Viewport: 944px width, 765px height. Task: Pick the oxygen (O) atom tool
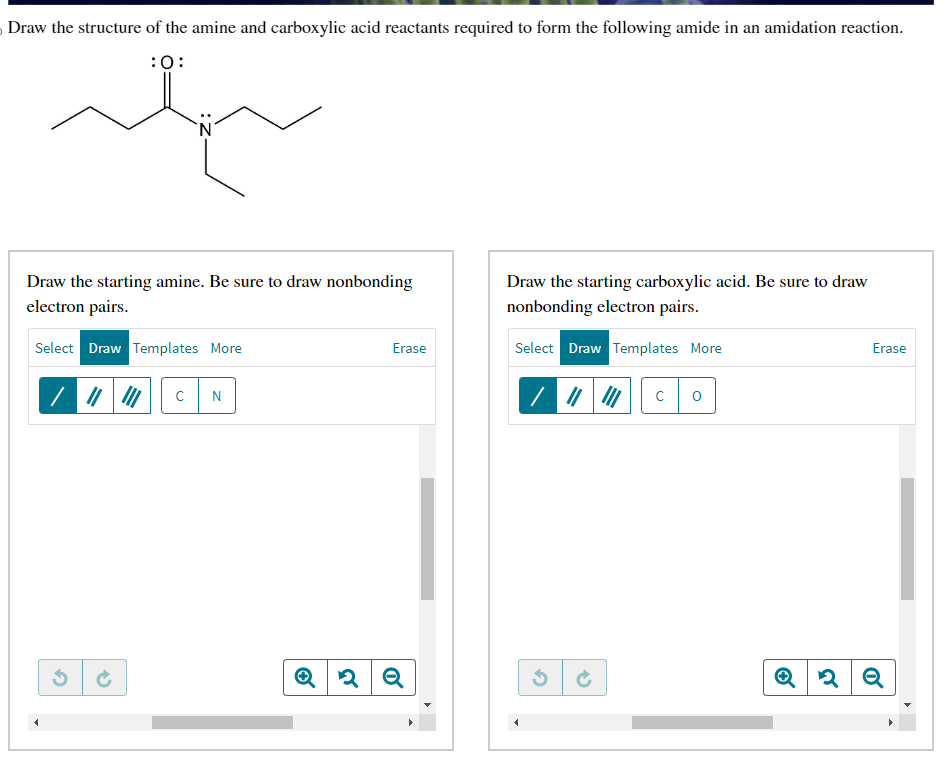pos(696,395)
